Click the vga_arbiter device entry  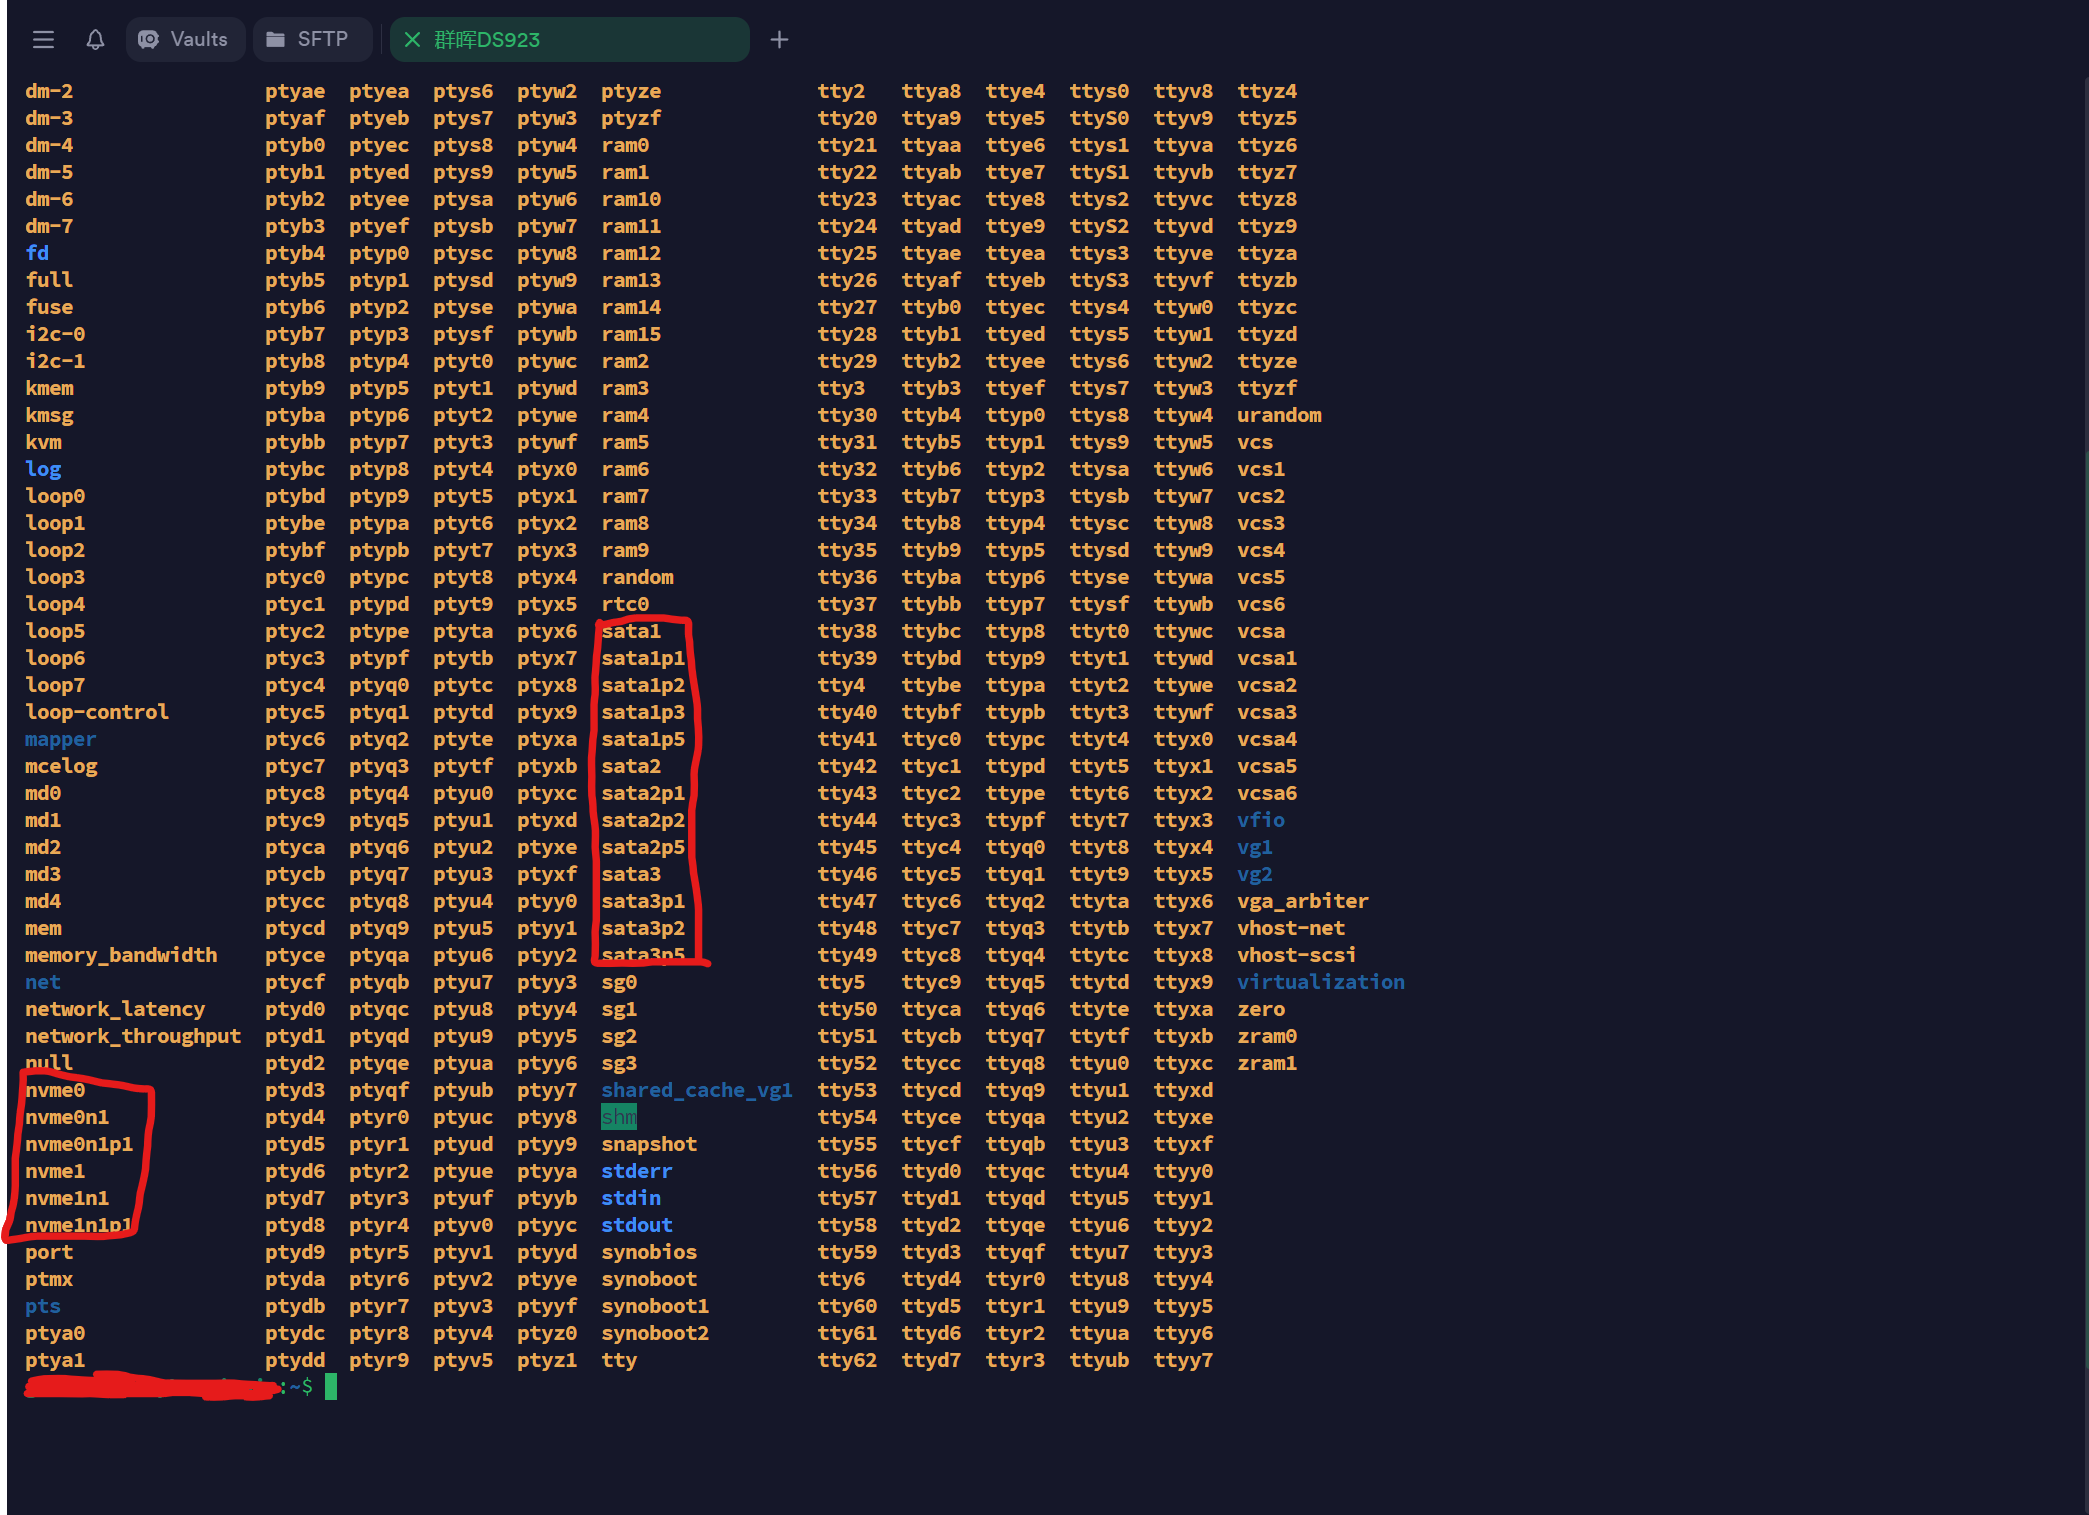1302,901
